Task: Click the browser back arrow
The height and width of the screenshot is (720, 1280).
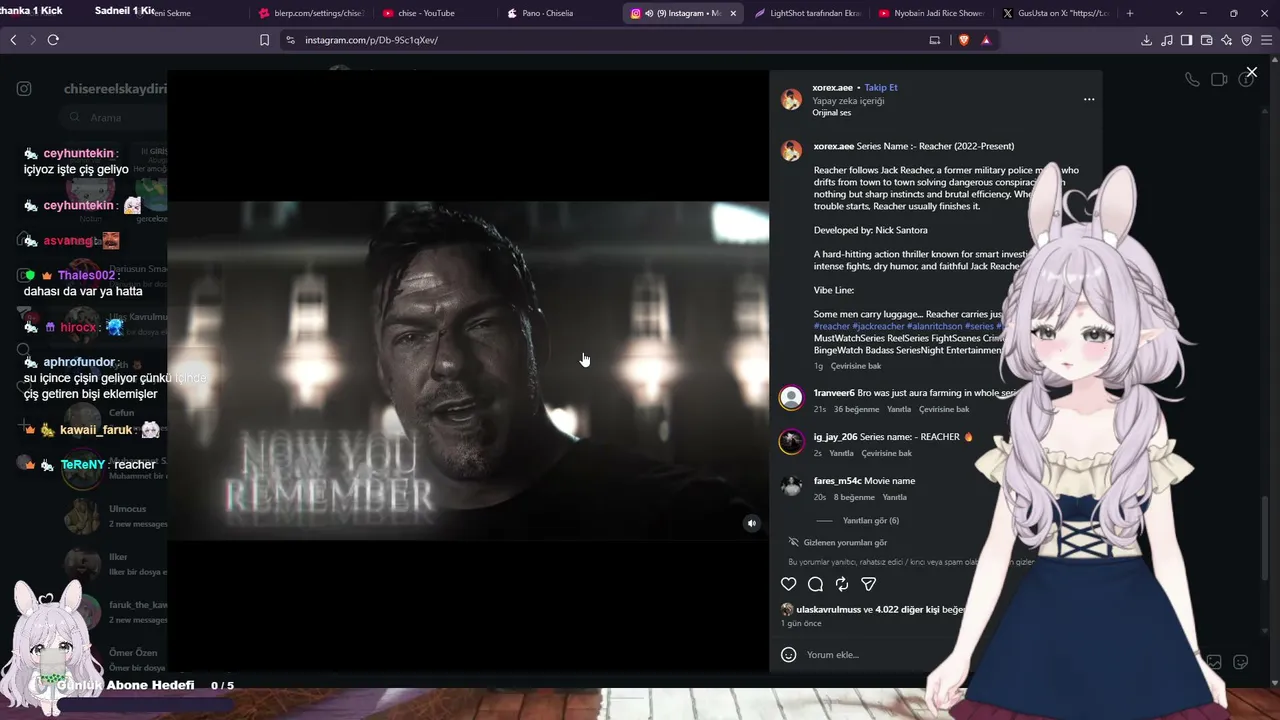Action: (x=13, y=40)
